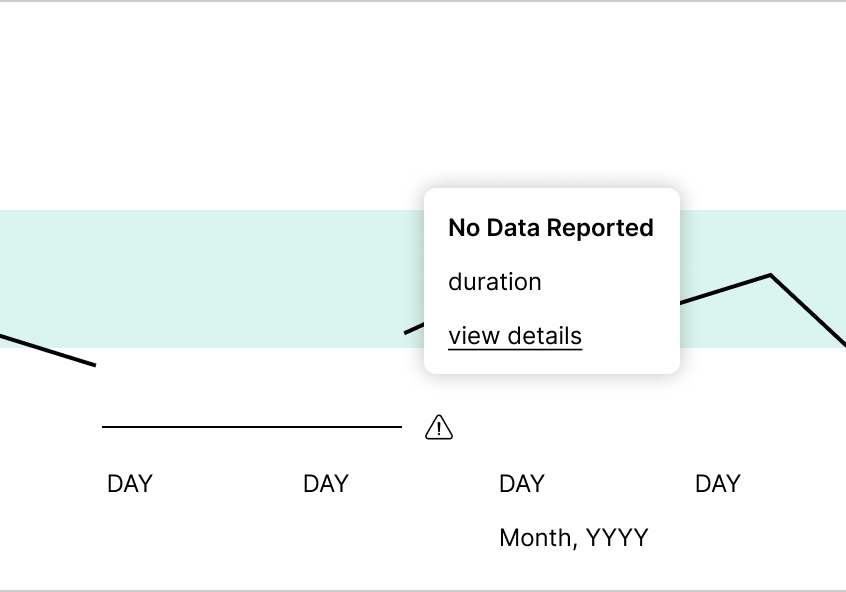846x592 pixels.
Task: Click DAY label under no-data line's left end
Action: point(130,484)
